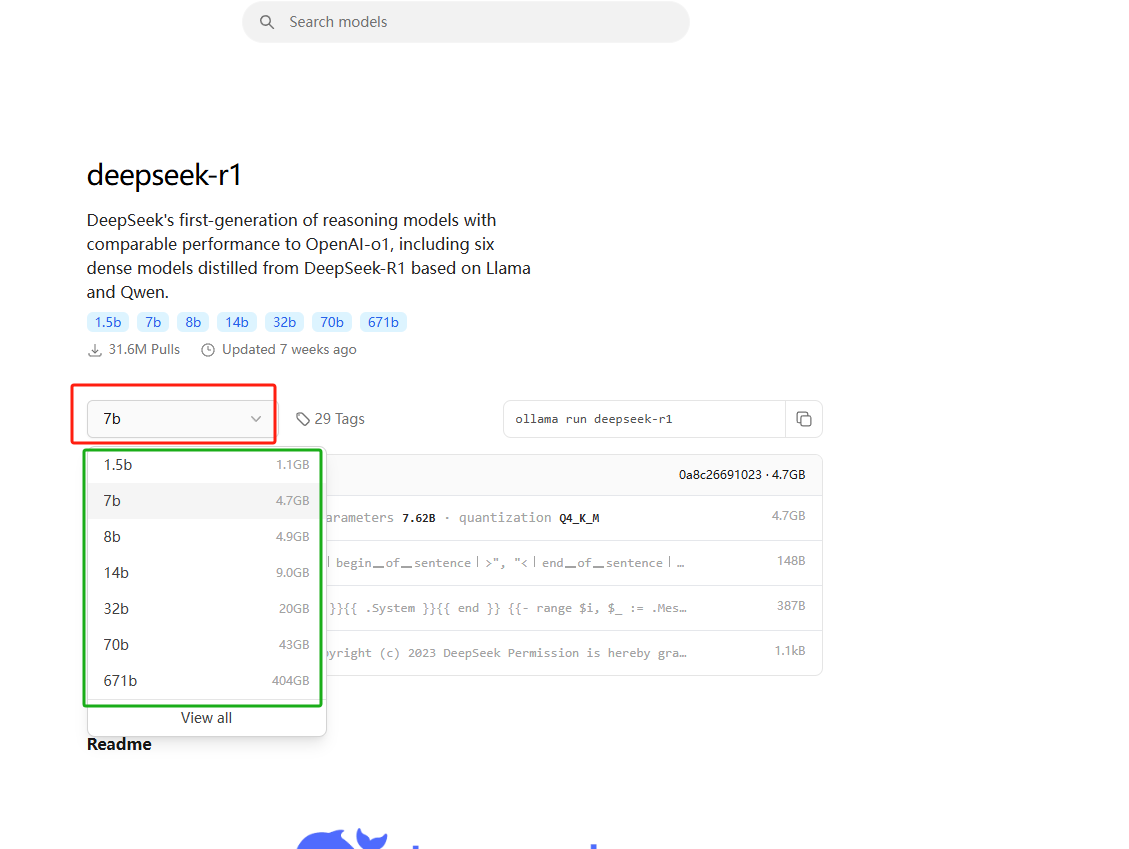The image size is (1129, 849).
Task: Click the 671b blue tag badge
Action: tap(383, 322)
